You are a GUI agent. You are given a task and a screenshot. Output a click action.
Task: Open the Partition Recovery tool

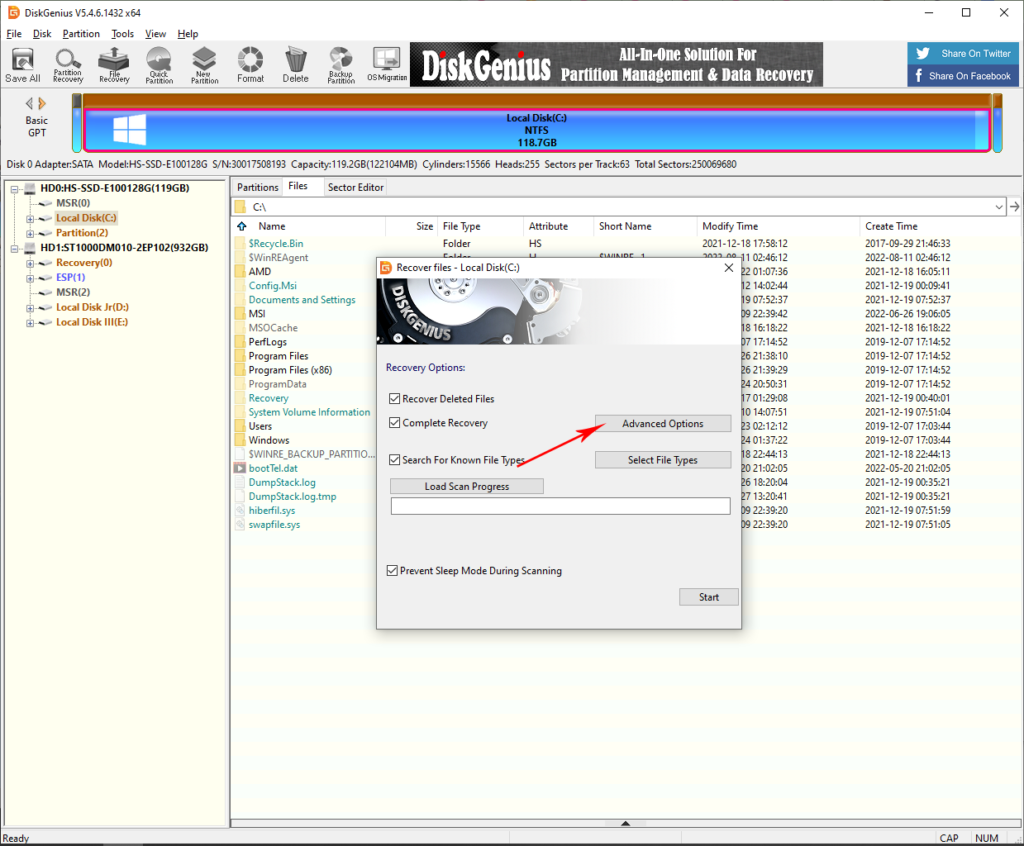coord(67,63)
